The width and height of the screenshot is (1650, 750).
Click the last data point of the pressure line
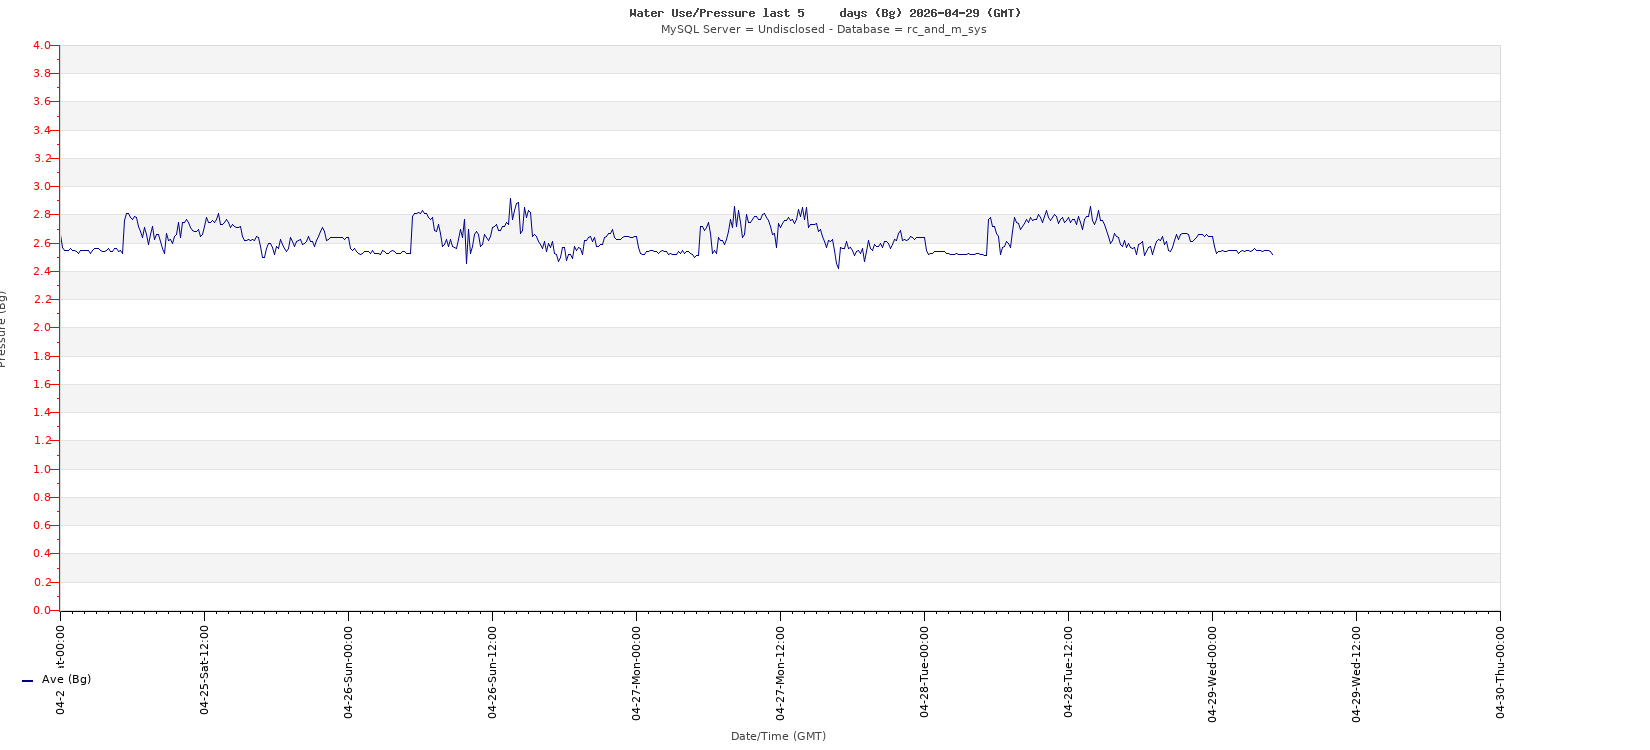click(1272, 254)
